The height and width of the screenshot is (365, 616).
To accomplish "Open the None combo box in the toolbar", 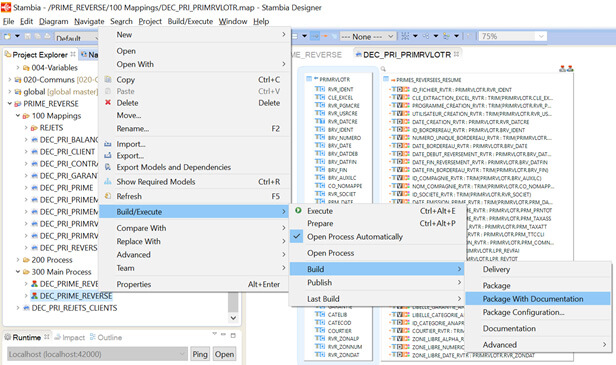I will click(x=367, y=37).
